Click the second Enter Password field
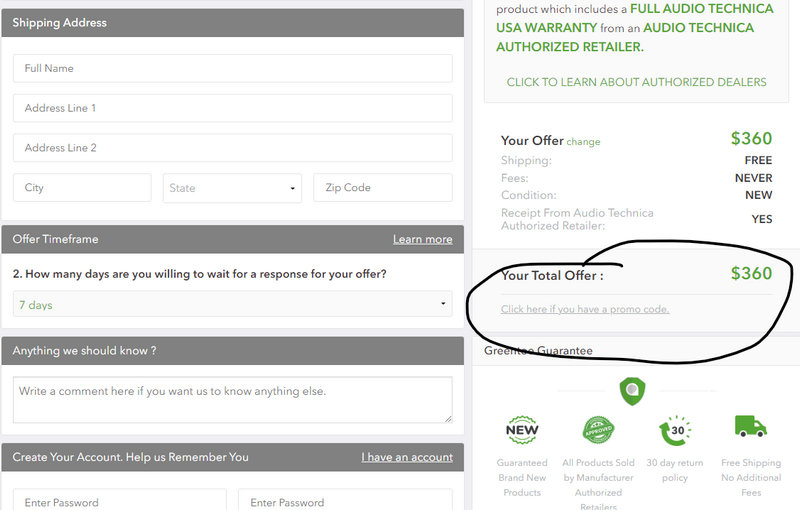800x510 pixels. coord(345,500)
